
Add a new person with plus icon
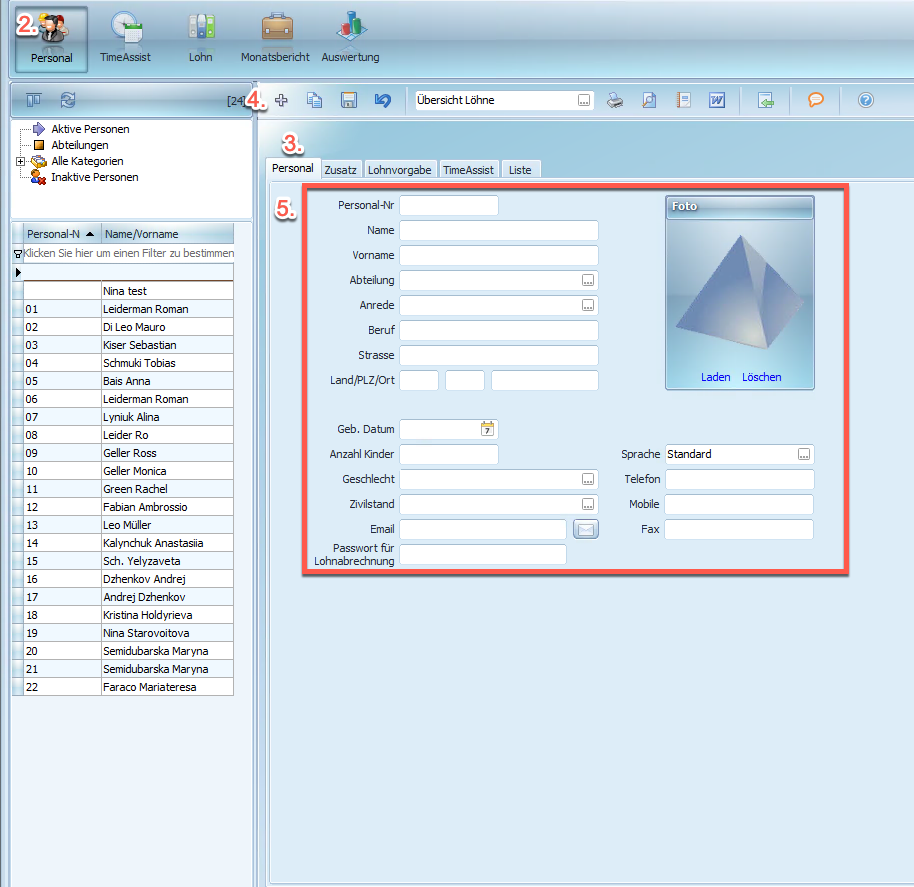pos(281,100)
